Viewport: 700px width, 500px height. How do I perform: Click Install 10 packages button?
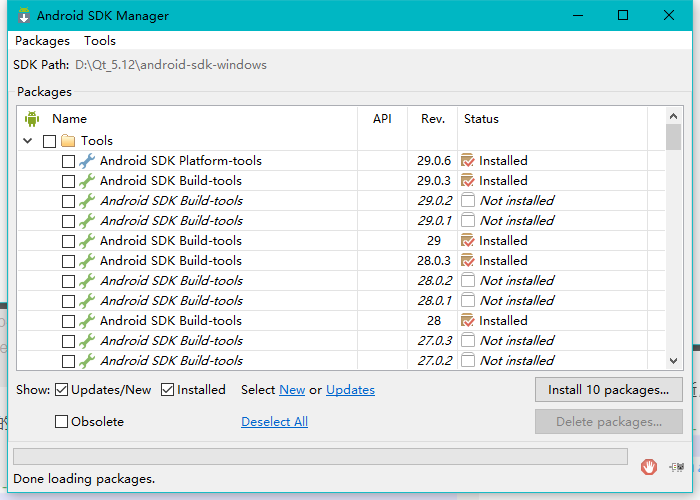point(608,390)
